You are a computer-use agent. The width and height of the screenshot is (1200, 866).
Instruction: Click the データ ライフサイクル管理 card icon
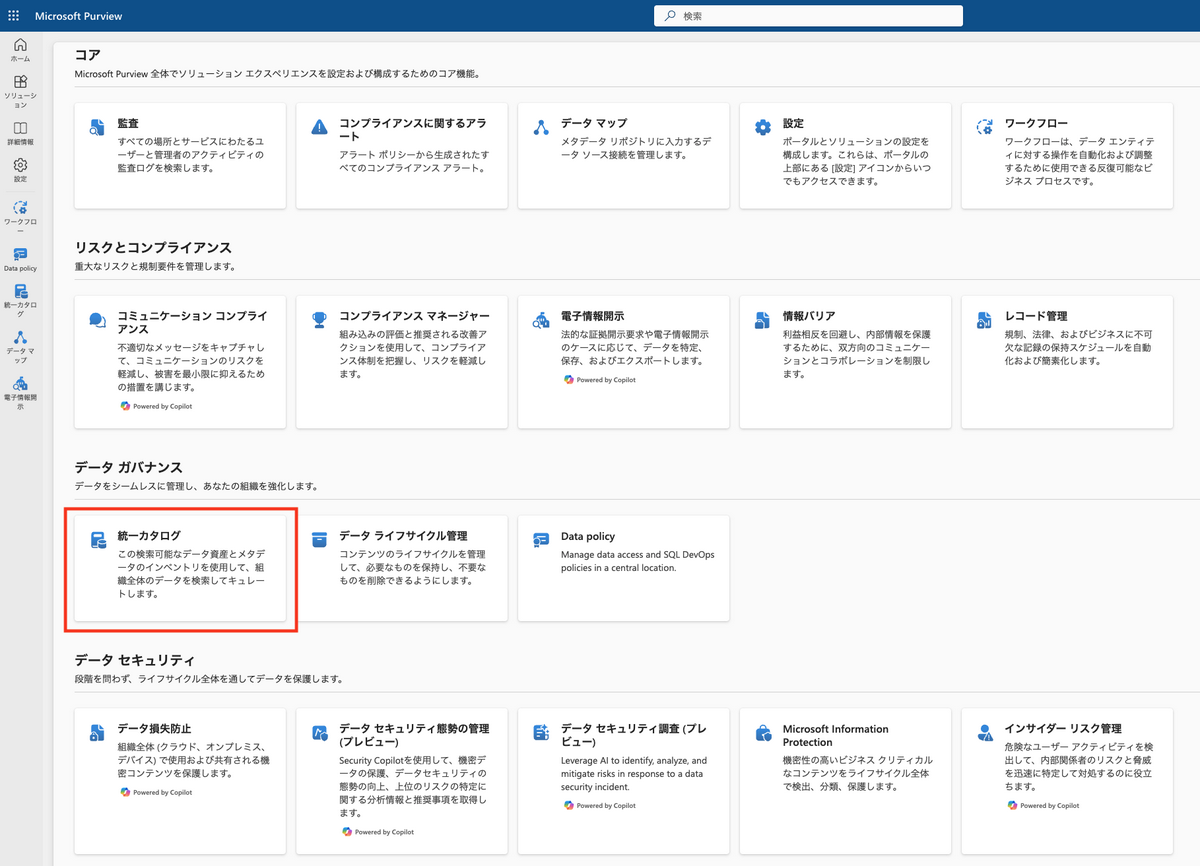coord(319,540)
